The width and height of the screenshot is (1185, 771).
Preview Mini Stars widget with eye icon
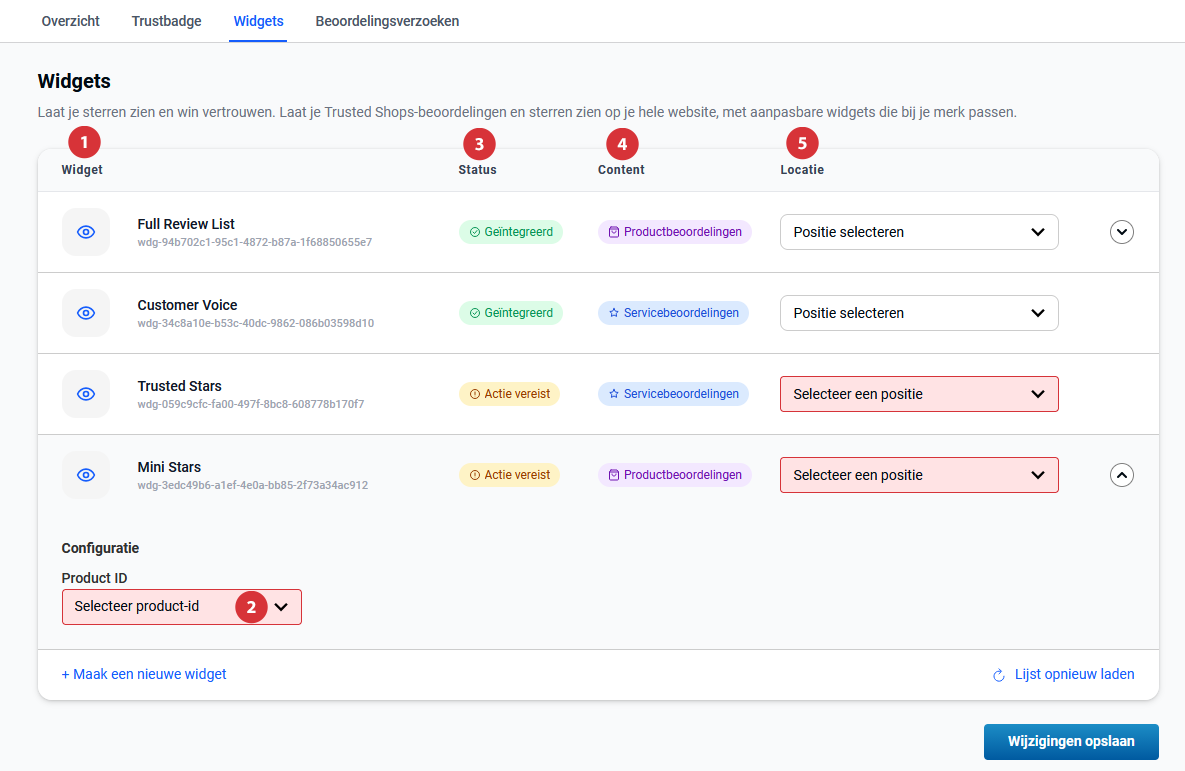[x=86, y=475]
